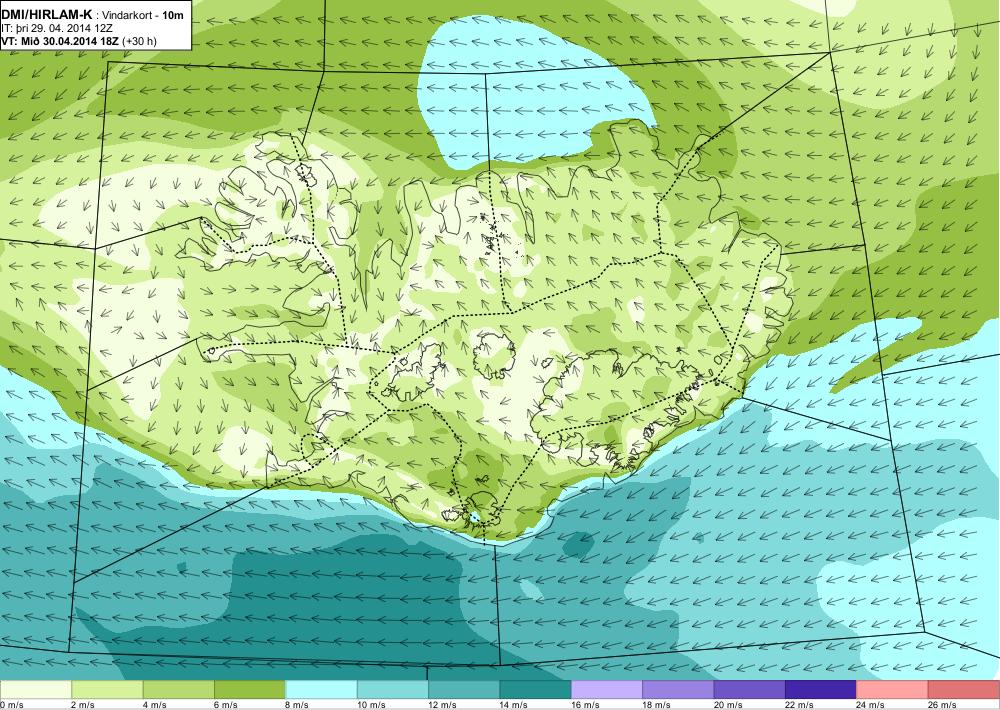The width and height of the screenshot is (1000, 710).
Task: Click the "10 m/s" legend label
Action: [x=372, y=705]
